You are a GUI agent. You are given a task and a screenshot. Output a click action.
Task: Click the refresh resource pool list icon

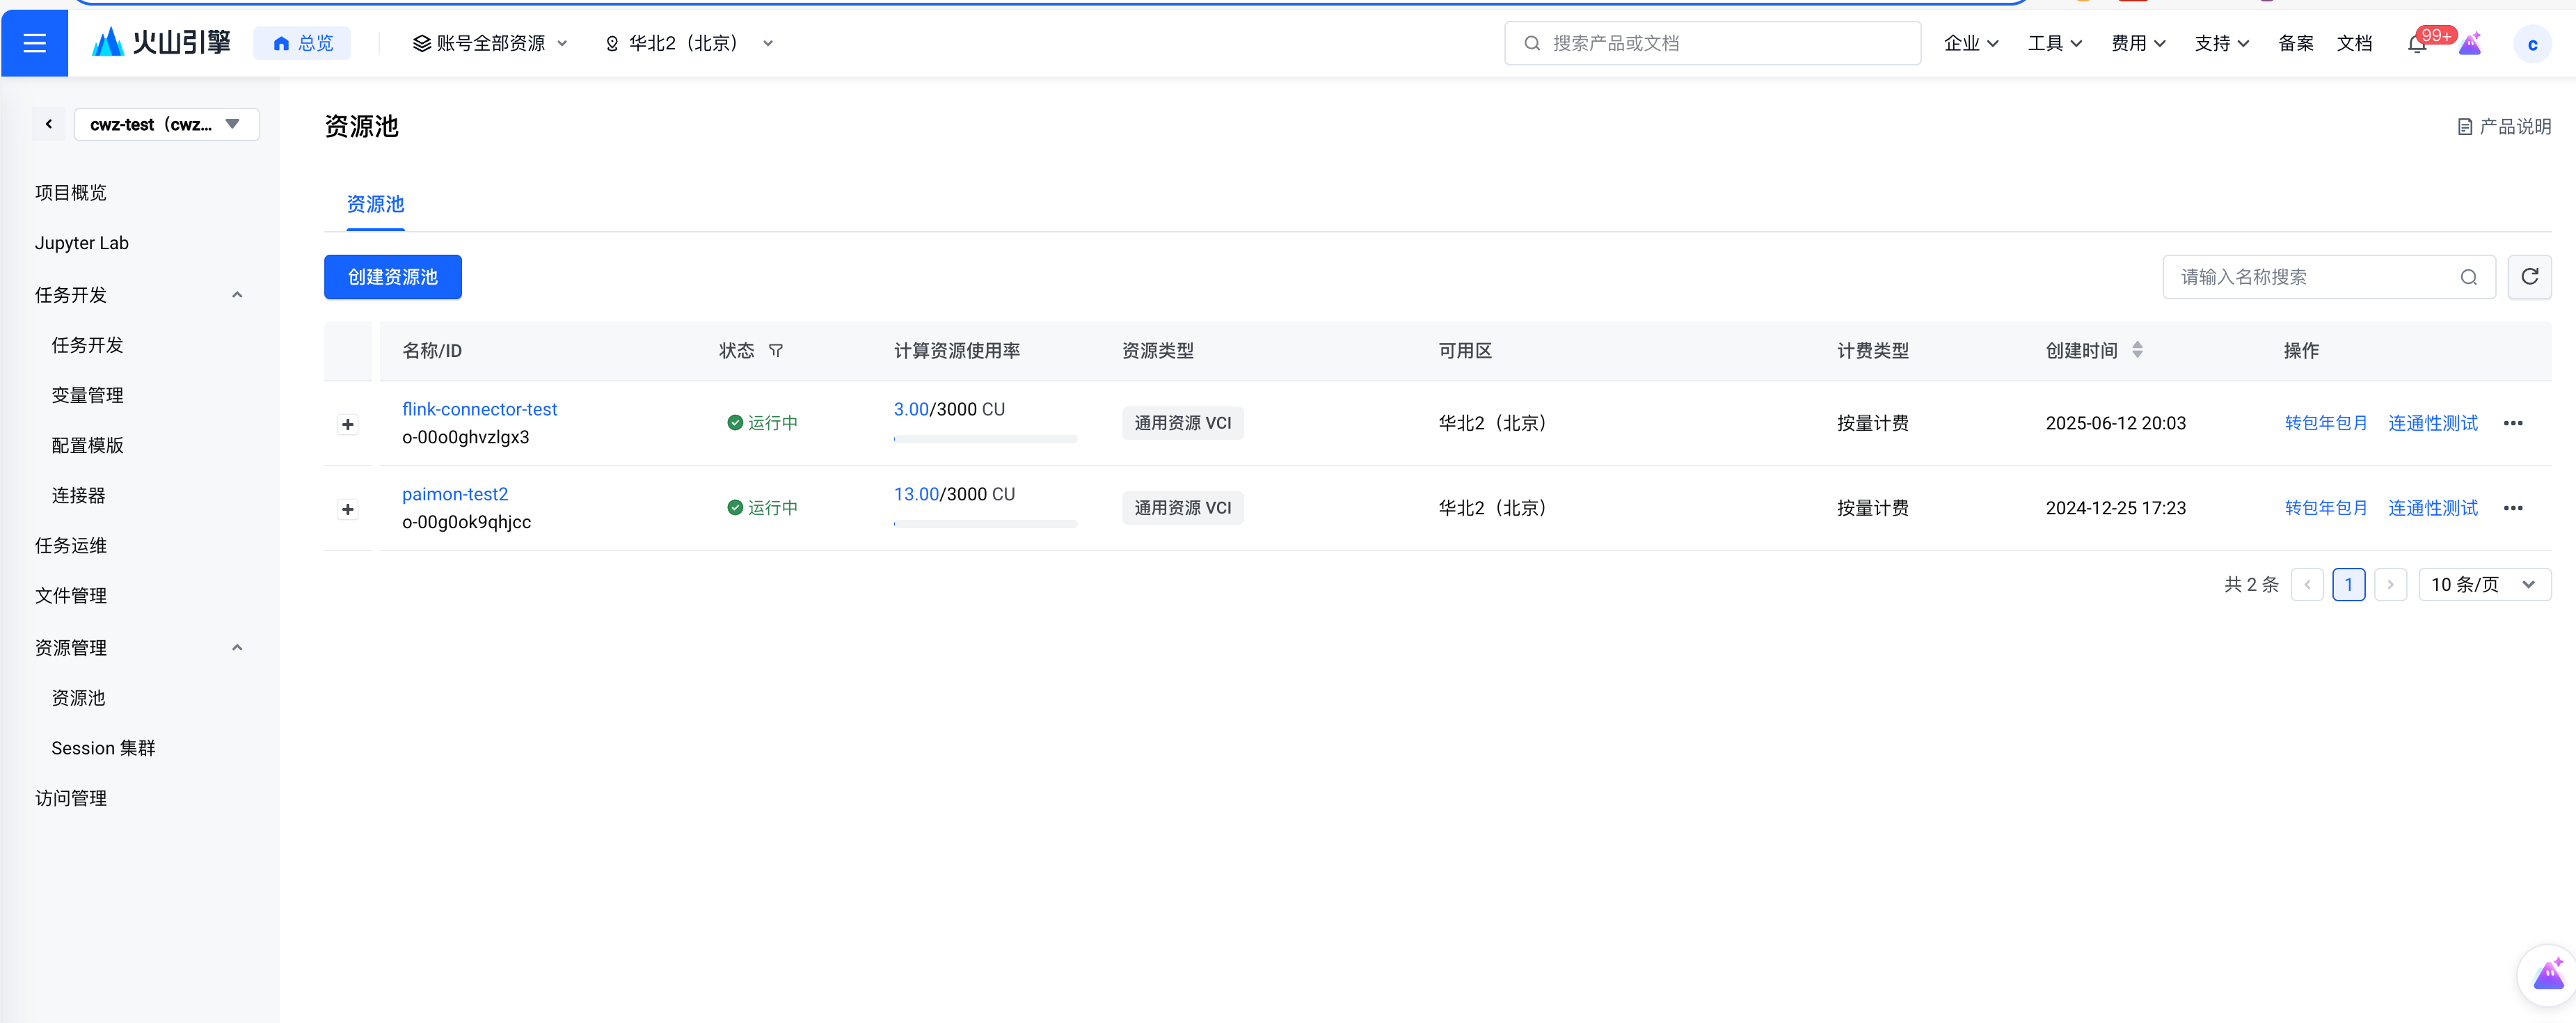[2529, 277]
